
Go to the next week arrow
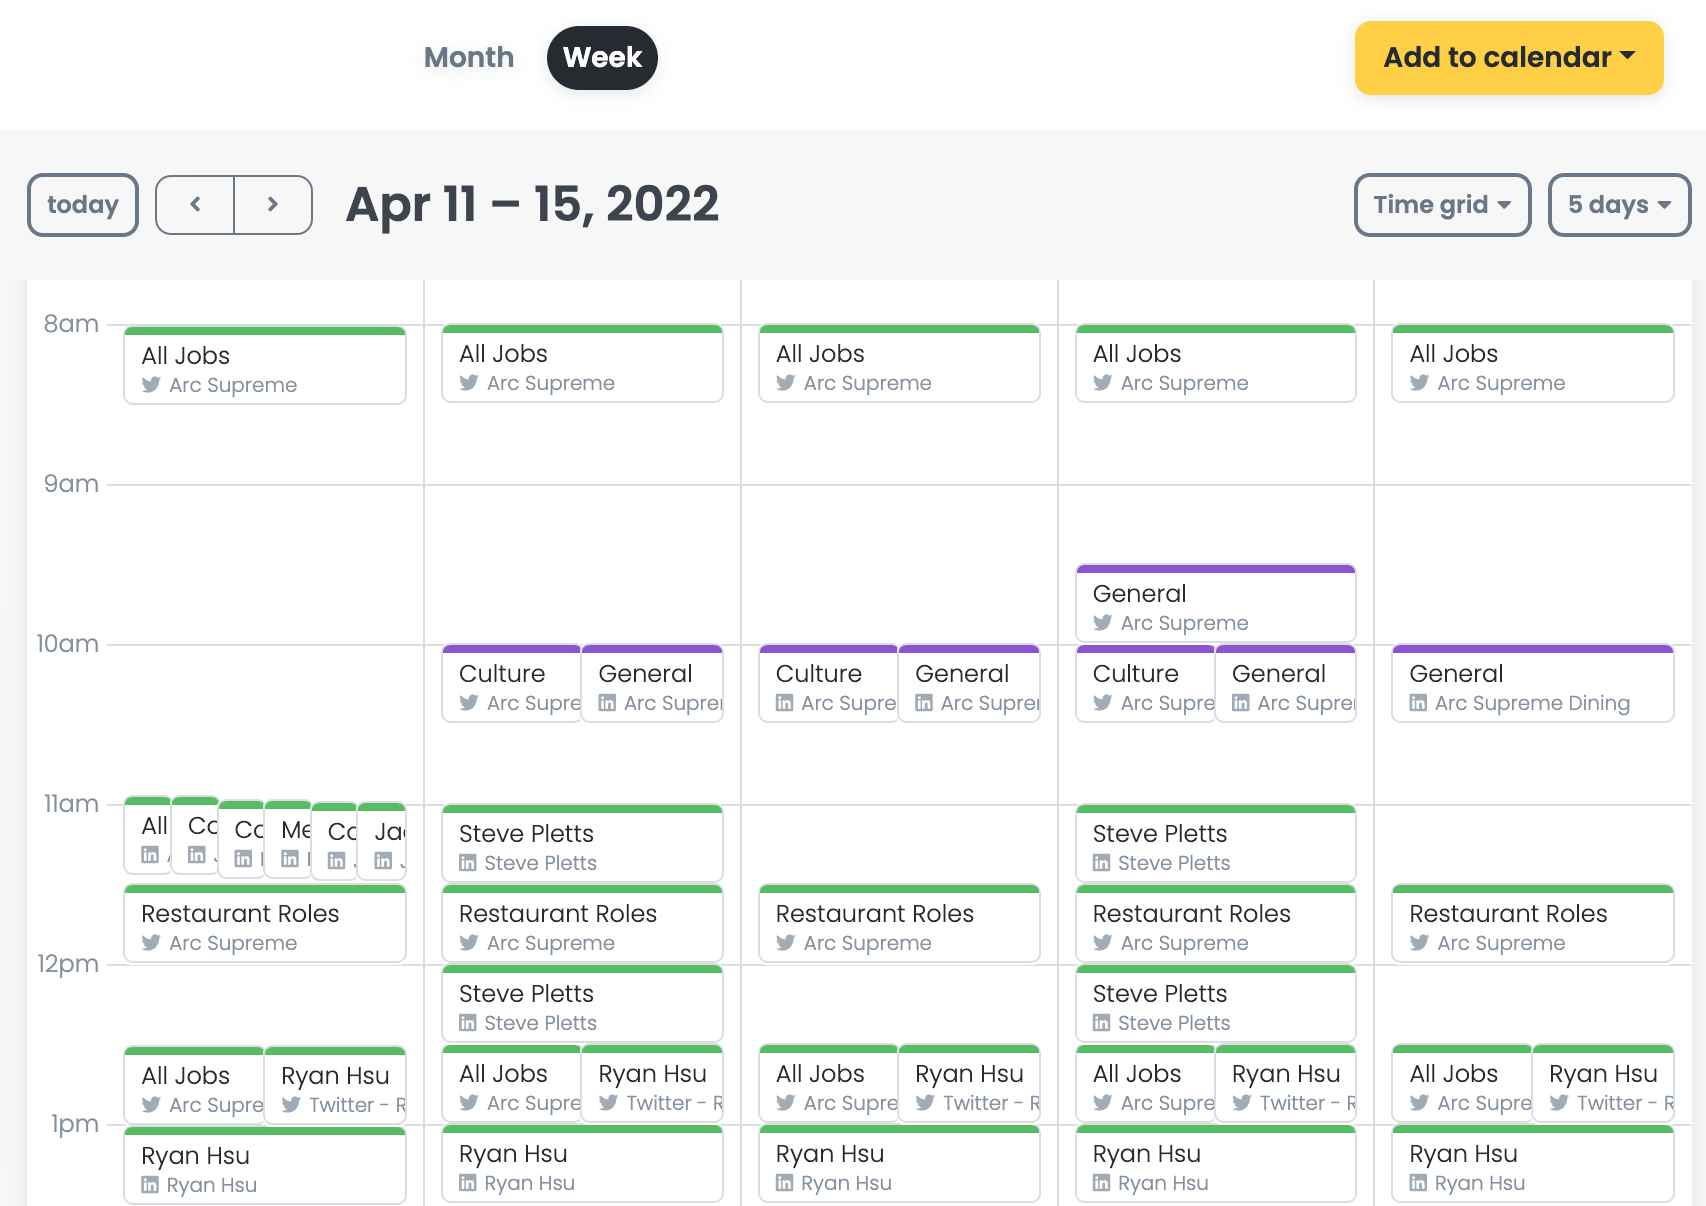click(273, 205)
